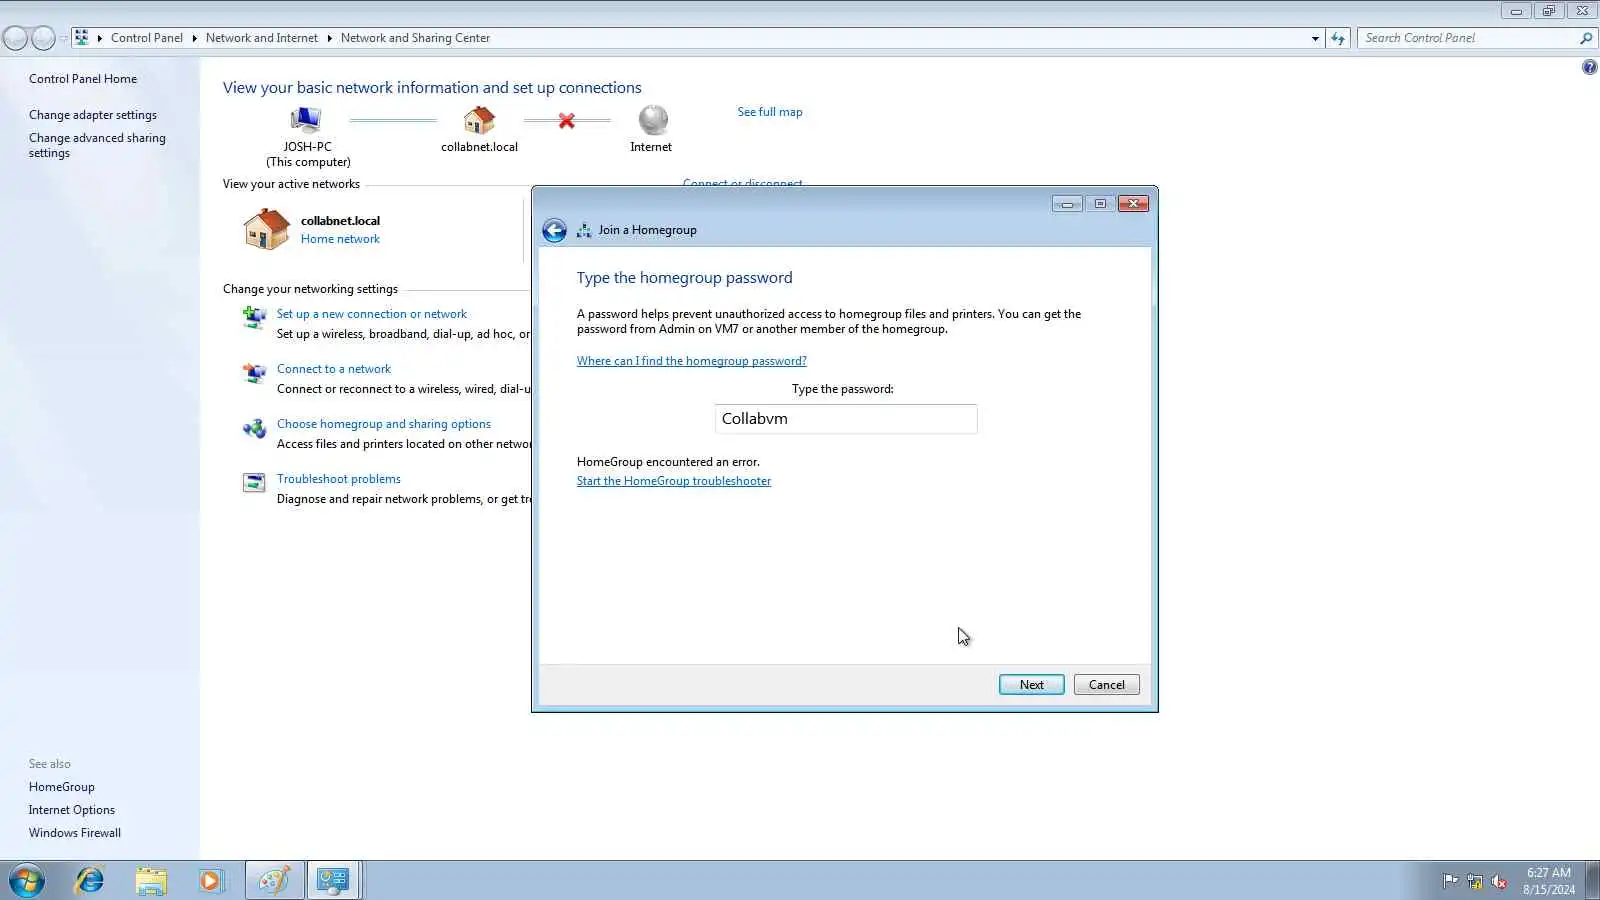The height and width of the screenshot is (900, 1600).
Task: Click the homegroup icon in the wizard title
Action: 584,230
